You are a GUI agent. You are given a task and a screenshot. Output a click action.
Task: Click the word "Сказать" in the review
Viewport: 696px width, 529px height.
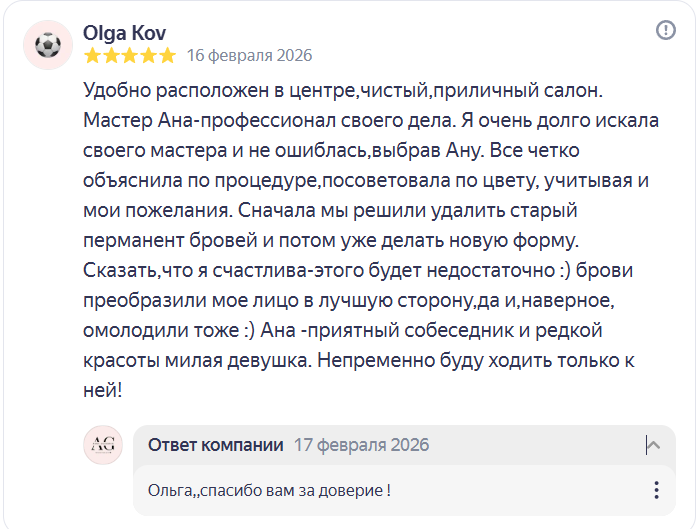pyautogui.click(x=119, y=270)
